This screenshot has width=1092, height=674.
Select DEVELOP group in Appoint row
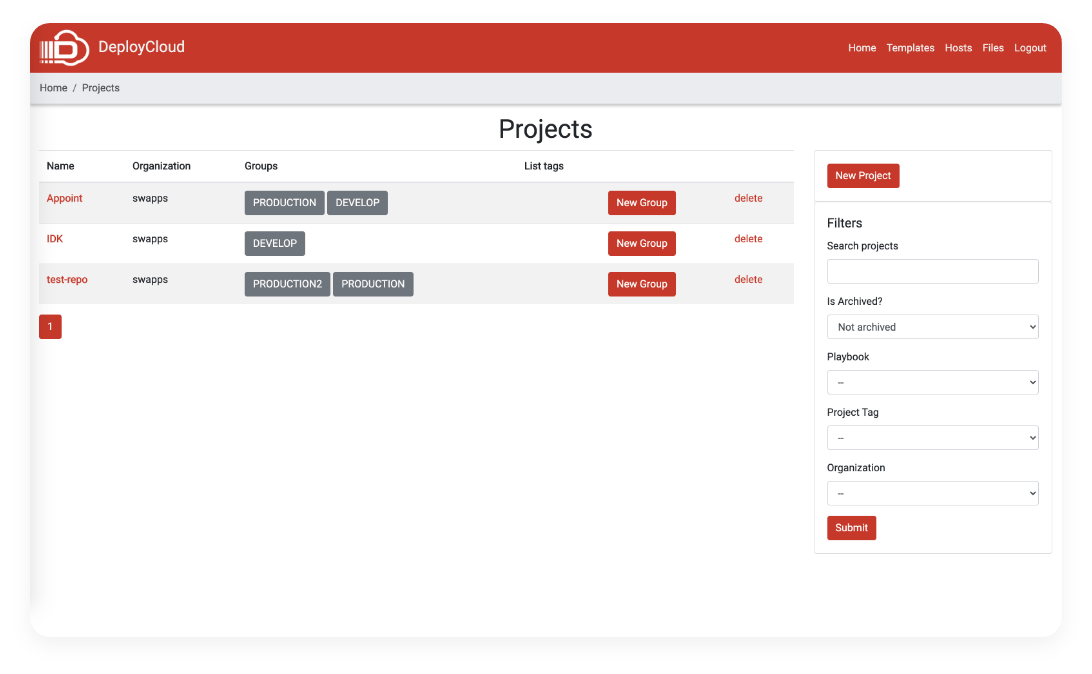(357, 203)
